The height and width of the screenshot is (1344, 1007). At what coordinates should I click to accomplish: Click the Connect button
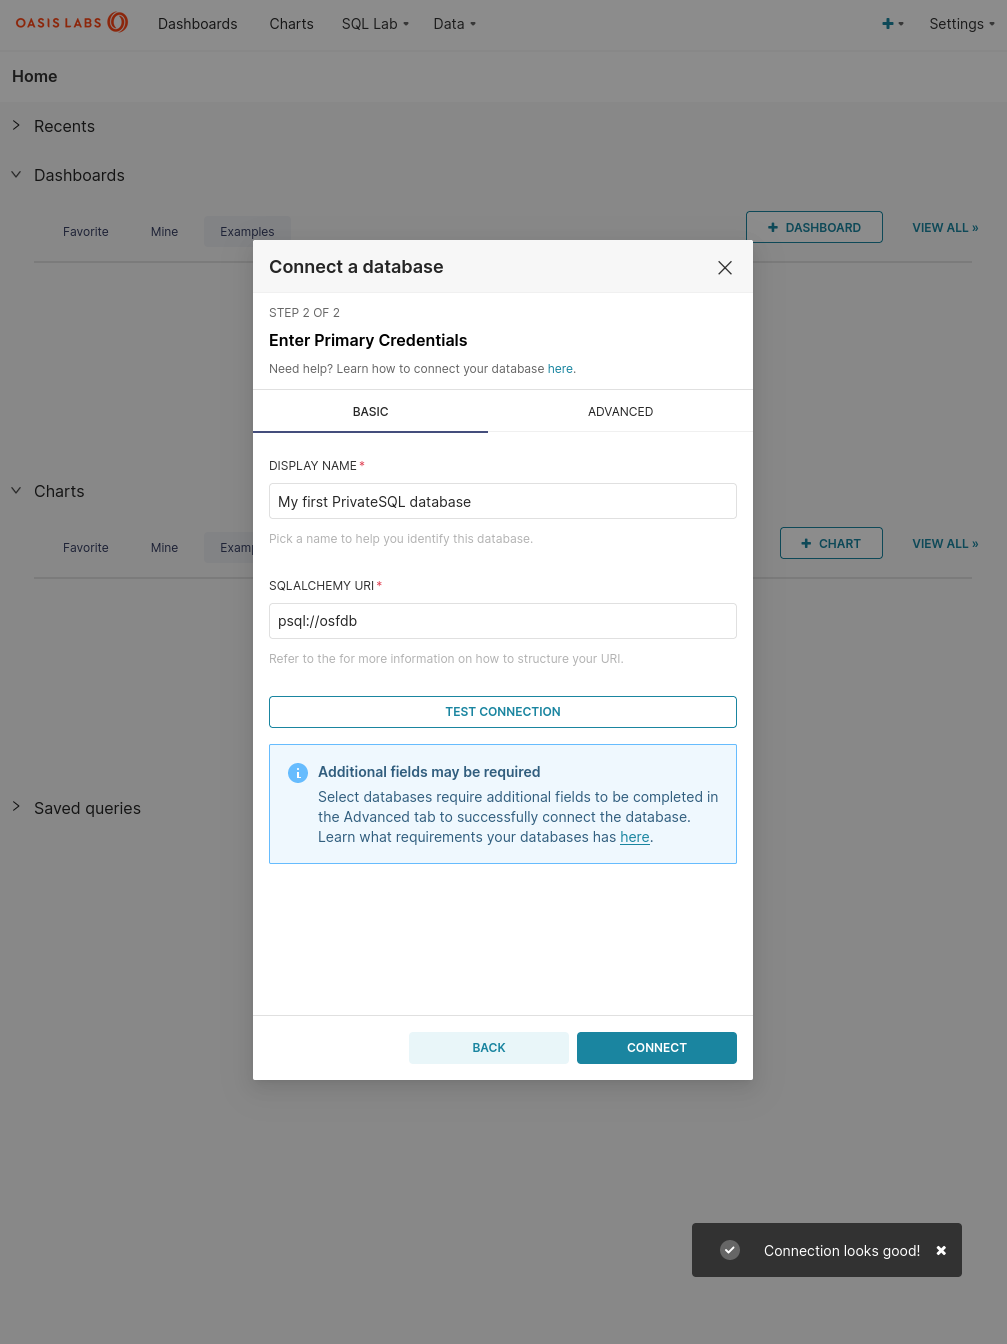657,1048
